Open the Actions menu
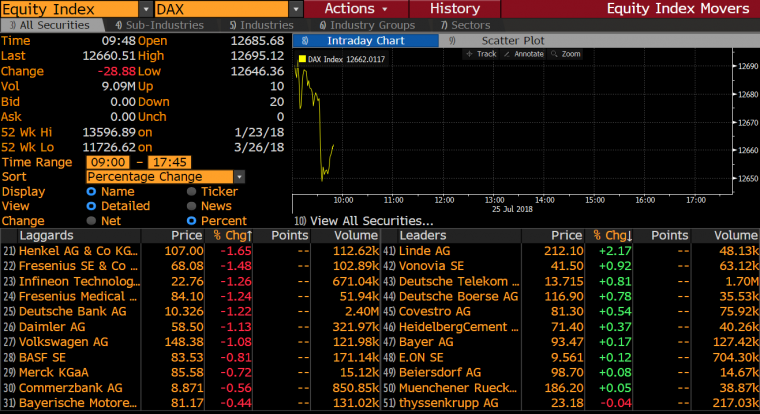This screenshot has width=760, height=414. (x=356, y=9)
